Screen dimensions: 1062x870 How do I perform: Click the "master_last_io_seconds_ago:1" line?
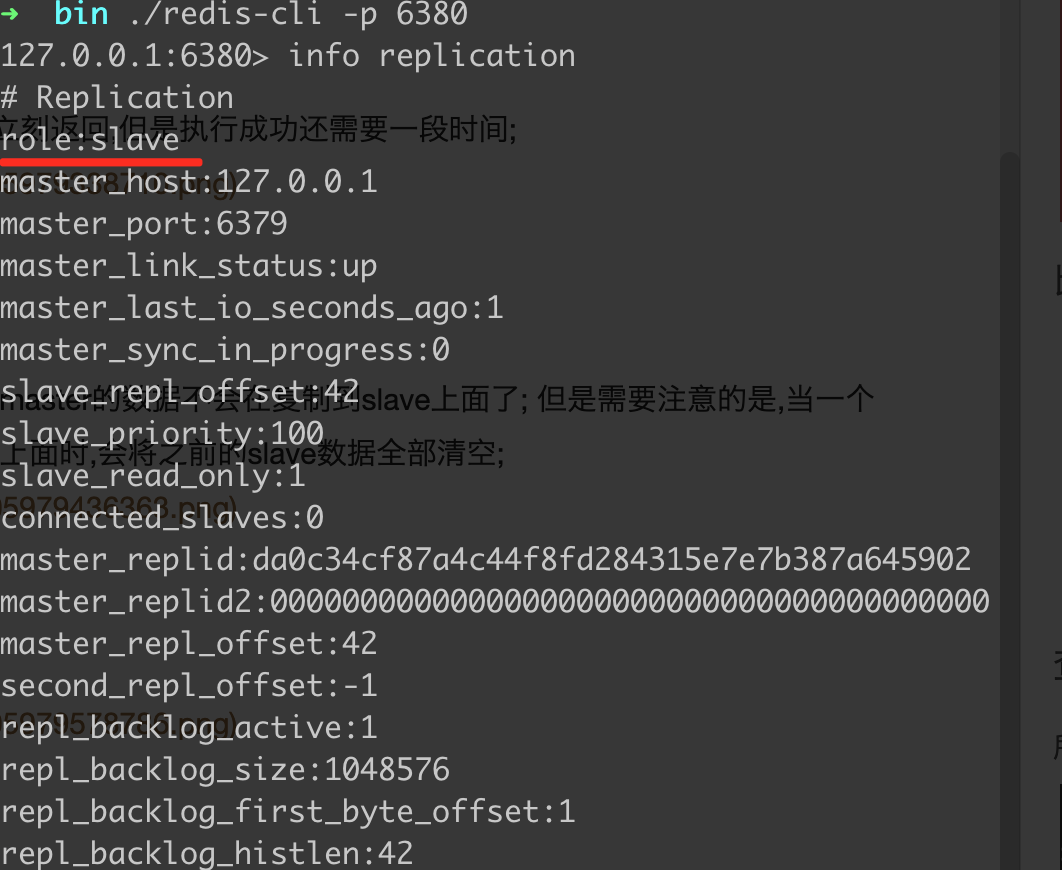252,309
